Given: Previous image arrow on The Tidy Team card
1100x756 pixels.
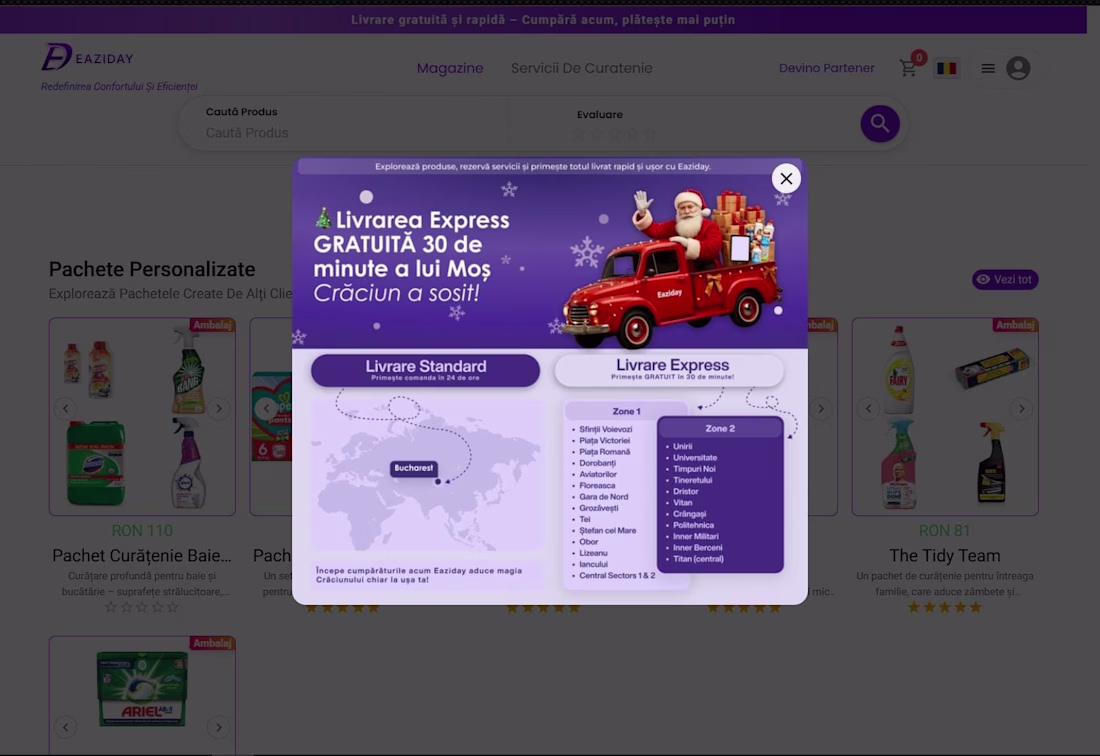Looking at the screenshot, I should pyautogui.click(x=868, y=408).
